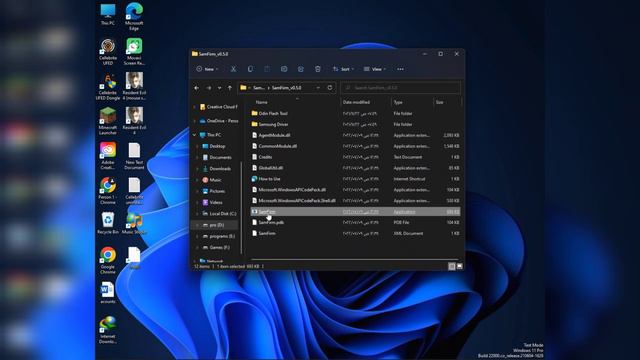This screenshot has height=360, width=640.
Task: Open the New dropdown menu
Action: [x=207, y=69]
